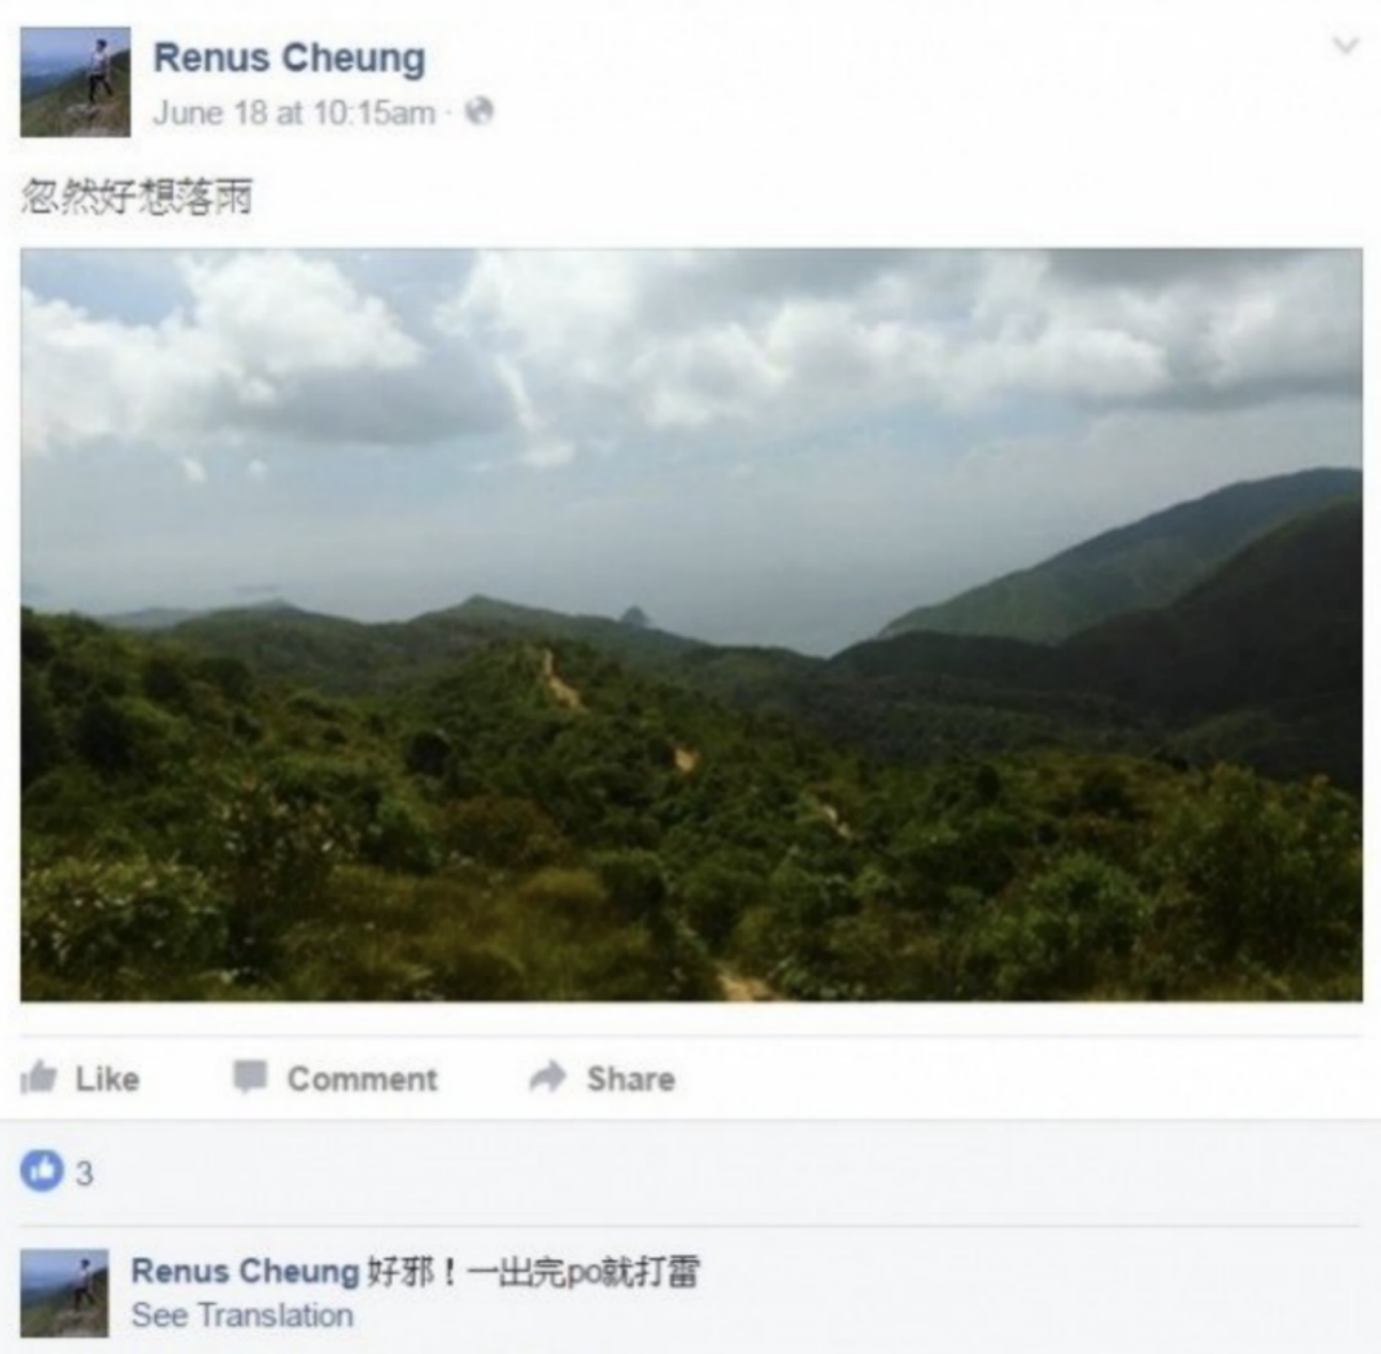Click the thumbs-up icon beside Like
The width and height of the screenshot is (1381, 1354).
[x=39, y=1077]
